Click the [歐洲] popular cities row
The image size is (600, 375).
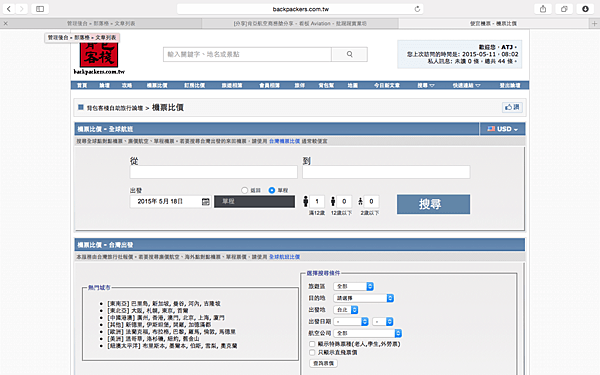171,332
